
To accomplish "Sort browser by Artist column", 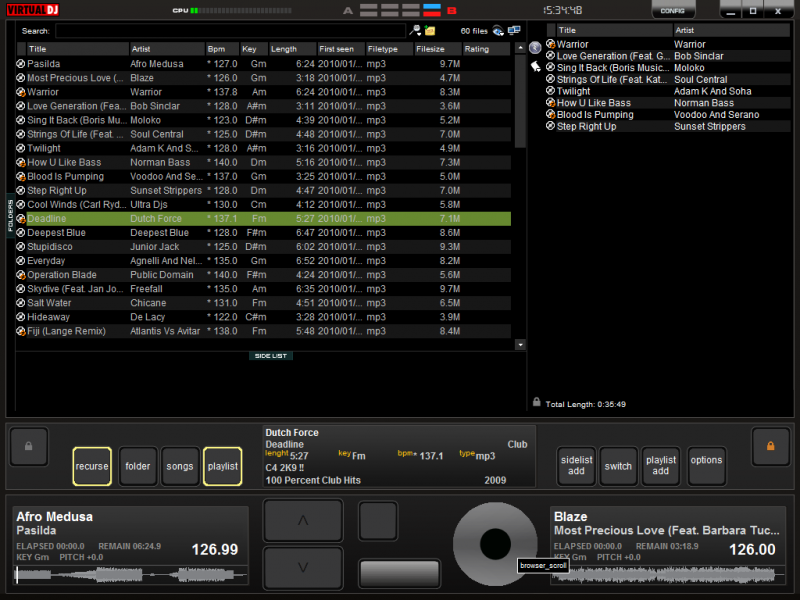I will pyautogui.click(x=167, y=49).
